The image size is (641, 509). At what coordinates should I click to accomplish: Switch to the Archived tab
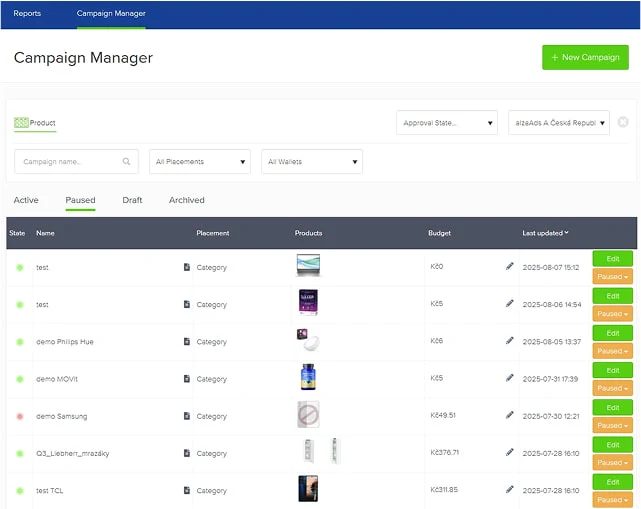186,200
